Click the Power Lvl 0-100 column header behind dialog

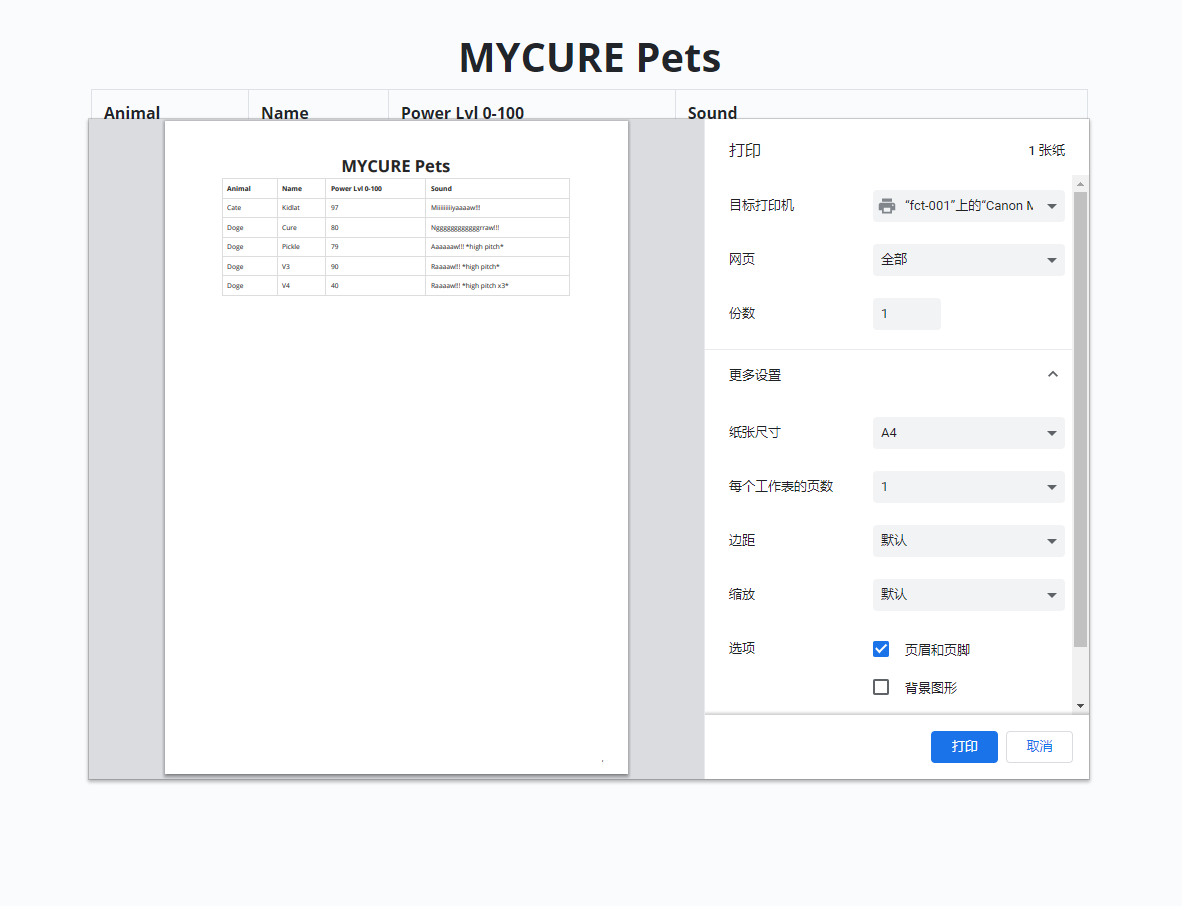point(462,112)
